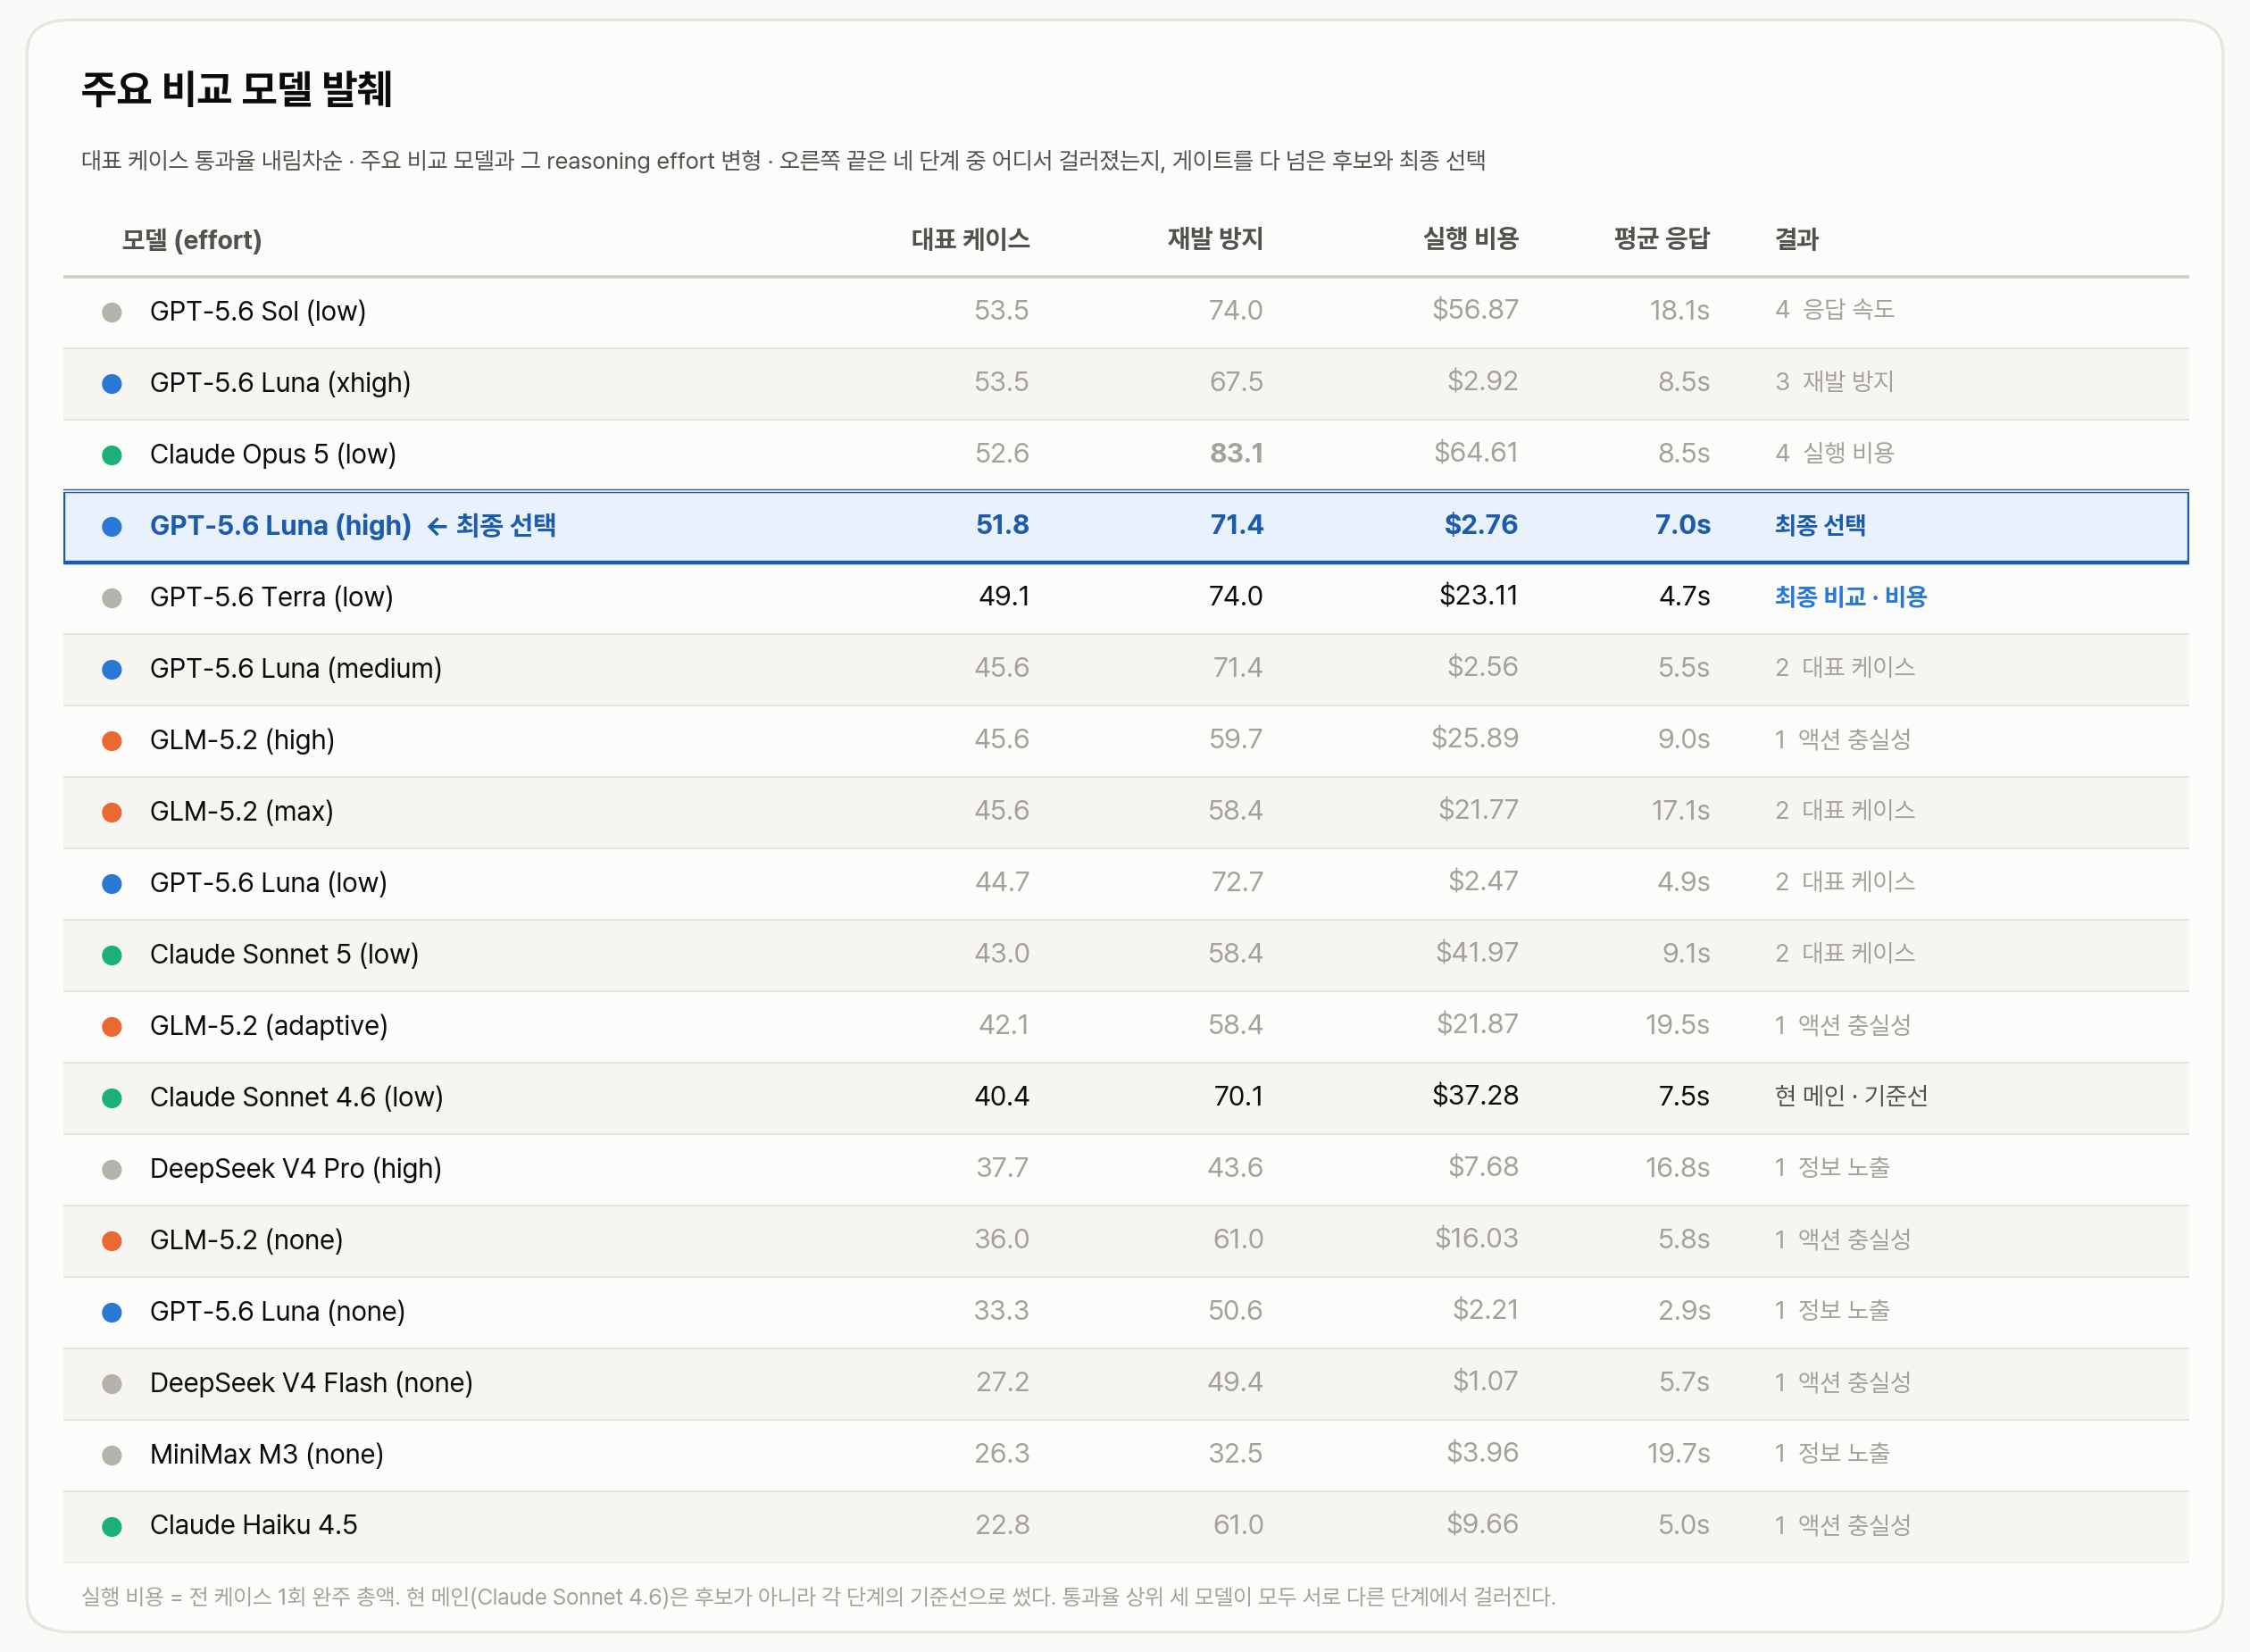Click the model name 'GPT-5.6 Luna (low)'
Viewport: 2250px width, 1652px height.
click(x=268, y=882)
